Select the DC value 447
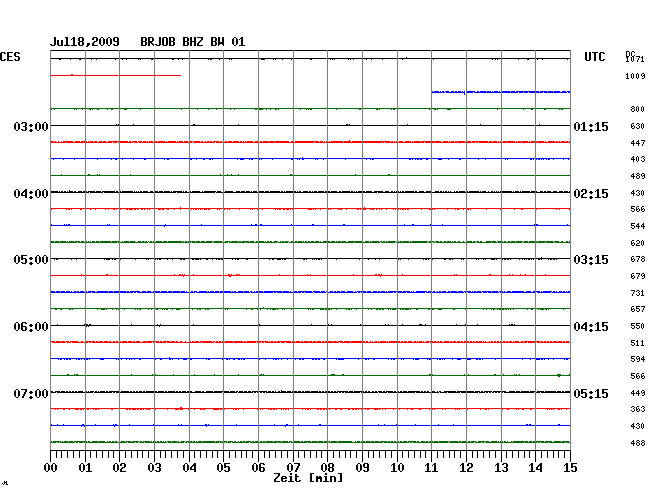650x494 pixels. click(638, 143)
